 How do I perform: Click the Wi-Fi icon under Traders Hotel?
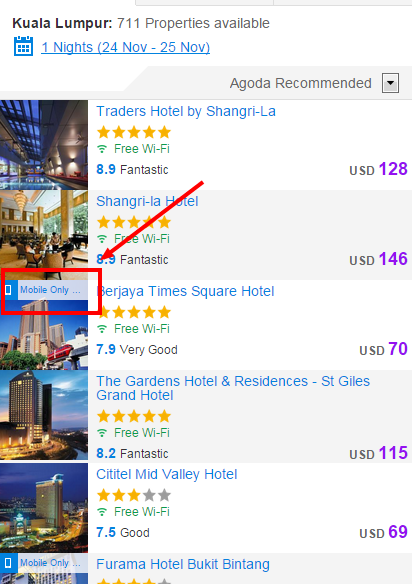102,149
